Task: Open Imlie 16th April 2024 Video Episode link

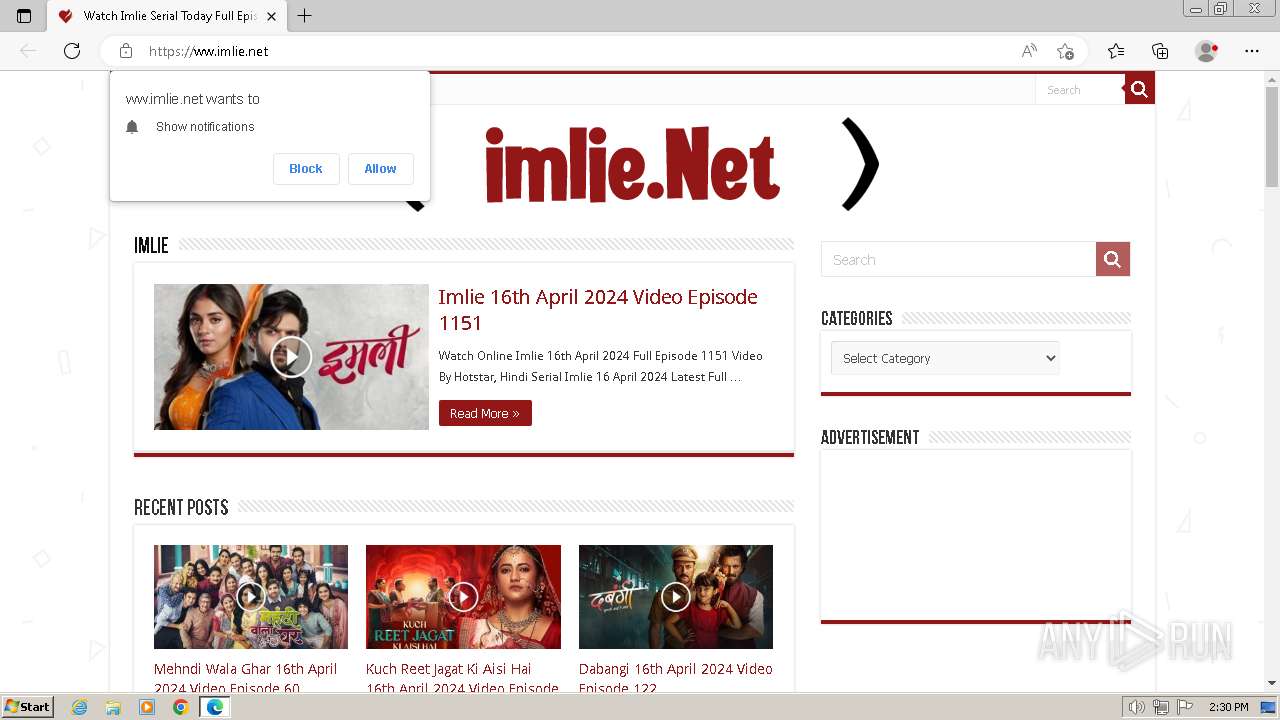Action: [598, 310]
